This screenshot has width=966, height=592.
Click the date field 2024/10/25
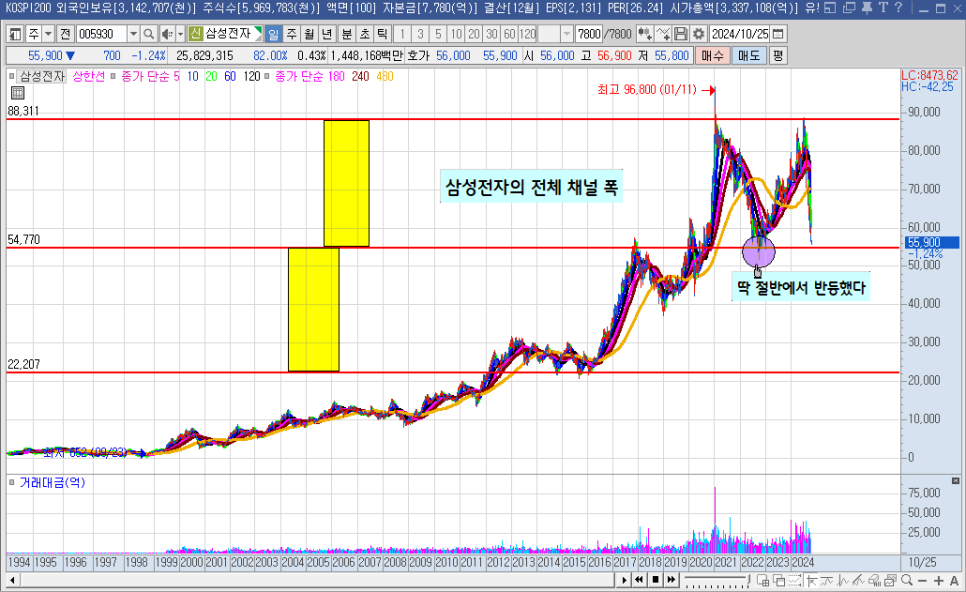tap(740, 34)
